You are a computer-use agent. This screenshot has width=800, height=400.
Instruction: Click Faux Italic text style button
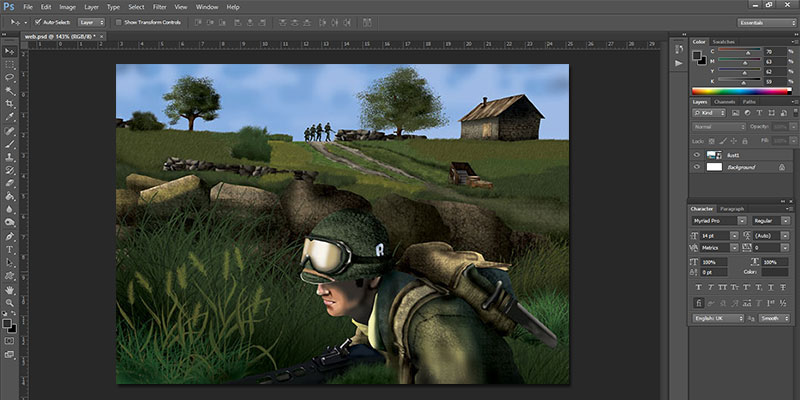[710, 288]
